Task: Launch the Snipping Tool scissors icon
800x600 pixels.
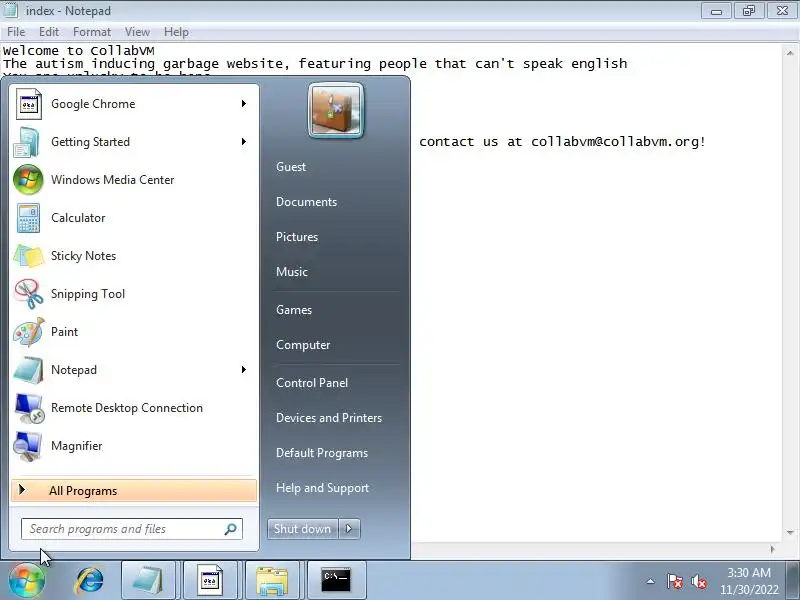Action: click(x=29, y=294)
